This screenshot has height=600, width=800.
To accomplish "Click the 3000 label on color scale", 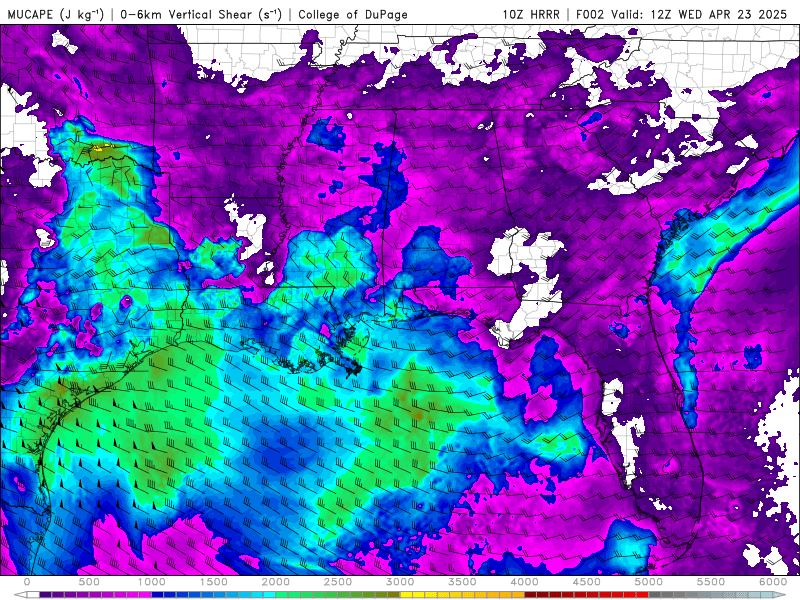I will pyautogui.click(x=400, y=582).
